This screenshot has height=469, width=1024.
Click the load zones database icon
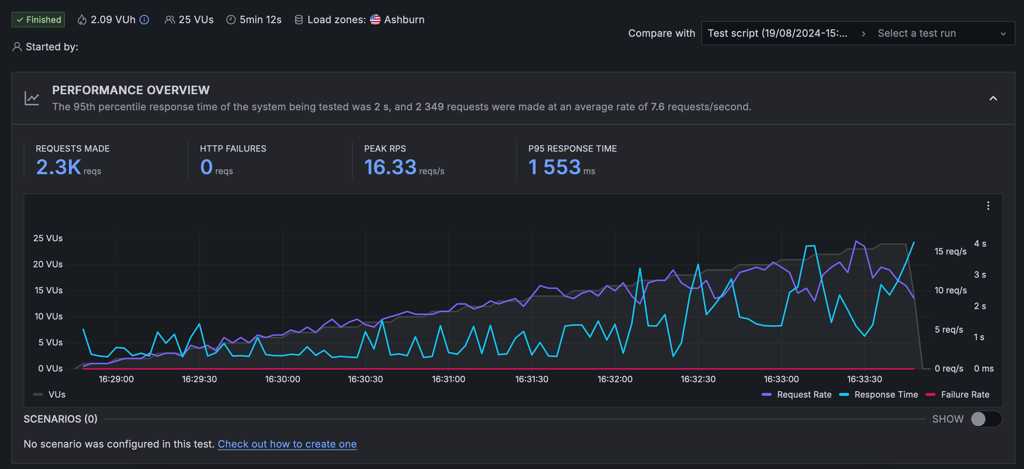click(298, 20)
